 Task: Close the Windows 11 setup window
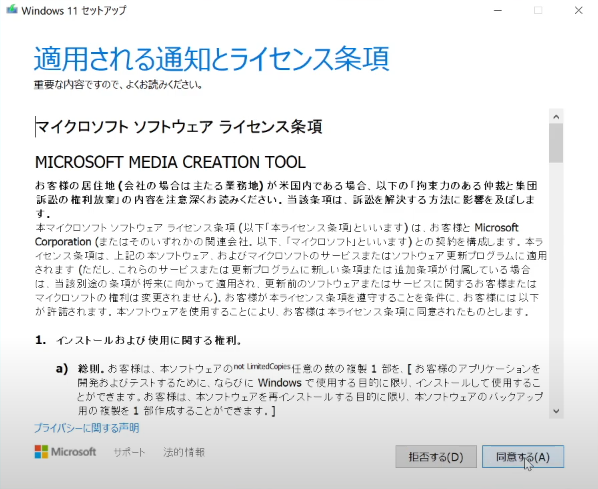579,10
